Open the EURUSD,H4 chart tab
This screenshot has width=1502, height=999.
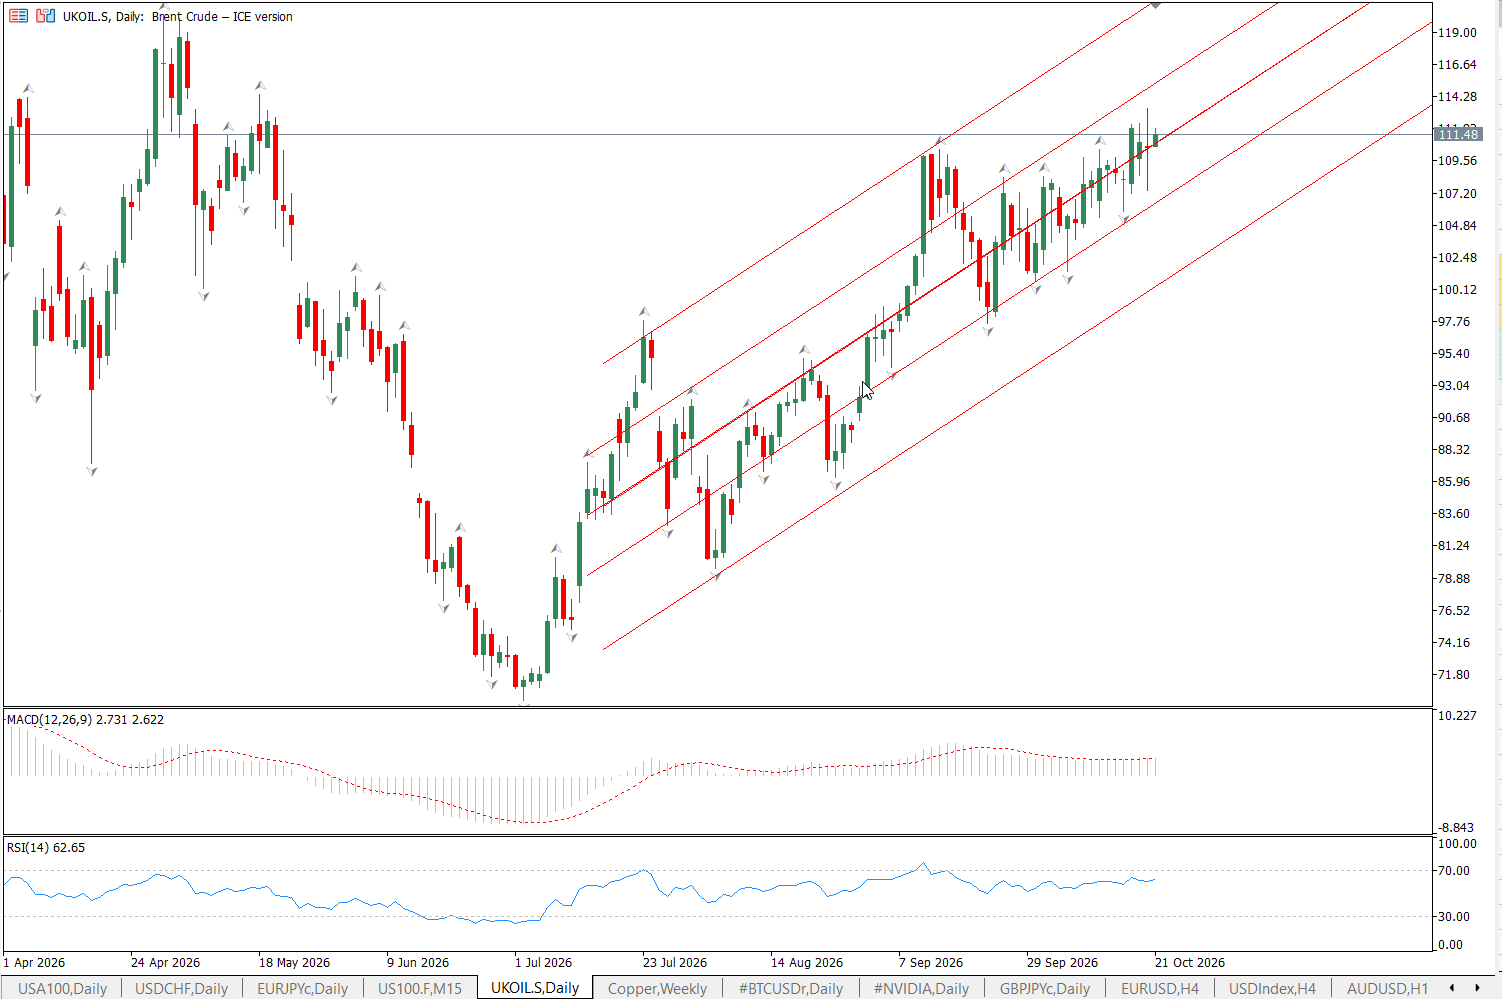(1160, 988)
